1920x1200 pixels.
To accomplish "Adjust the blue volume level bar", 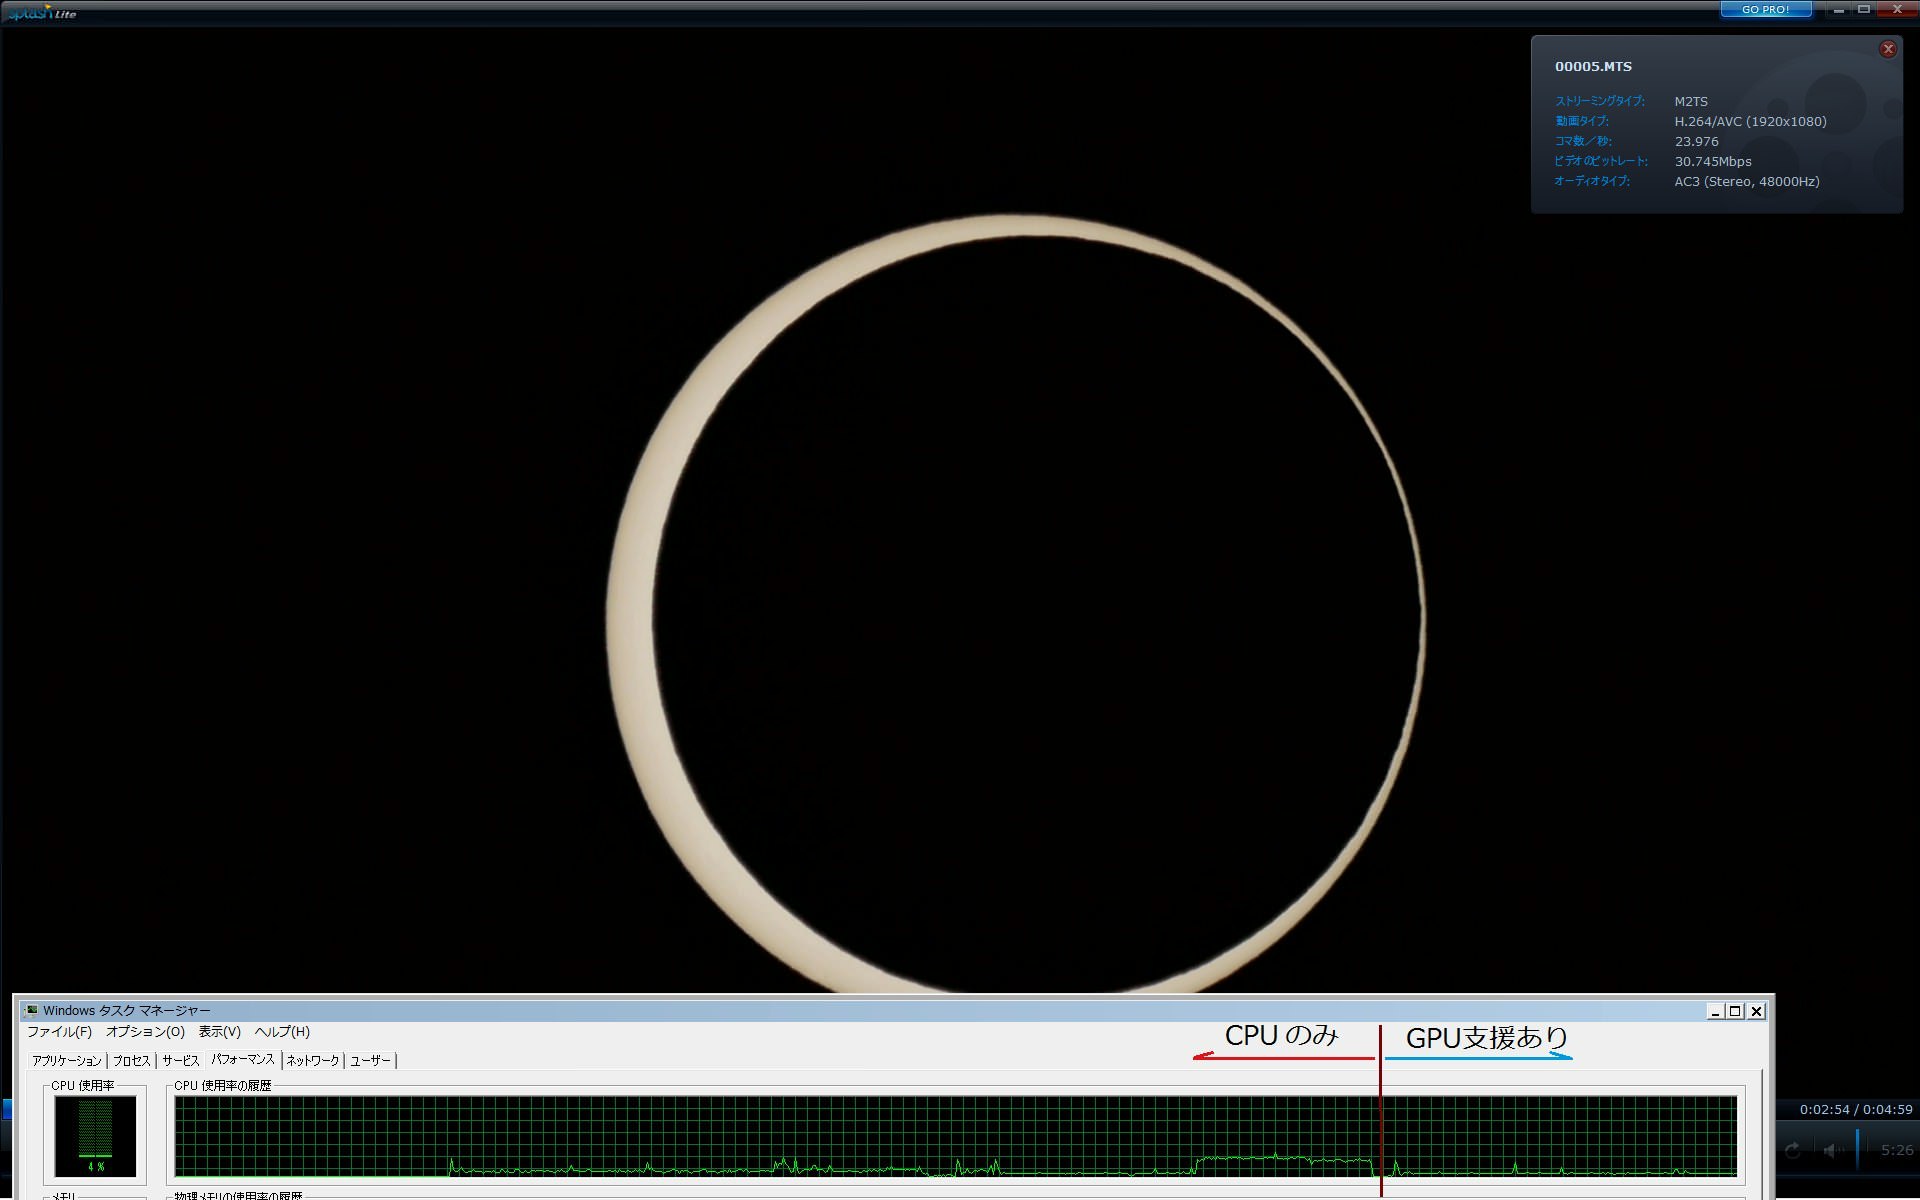I will pyautogui.click(x=1857, y=1149).
